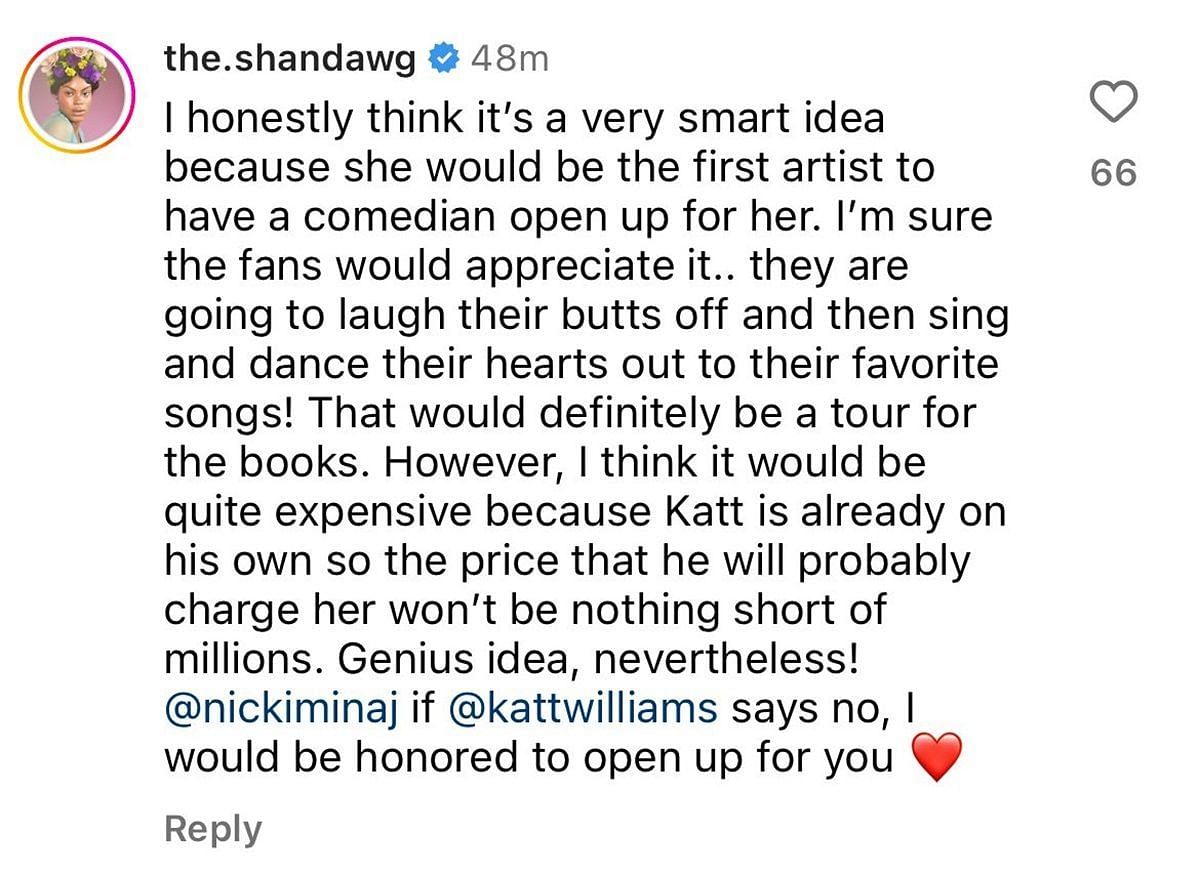Viewport: 1200px width, 874px height.
Task: Click the red heart emoji ending the comment
Action: 938,758
